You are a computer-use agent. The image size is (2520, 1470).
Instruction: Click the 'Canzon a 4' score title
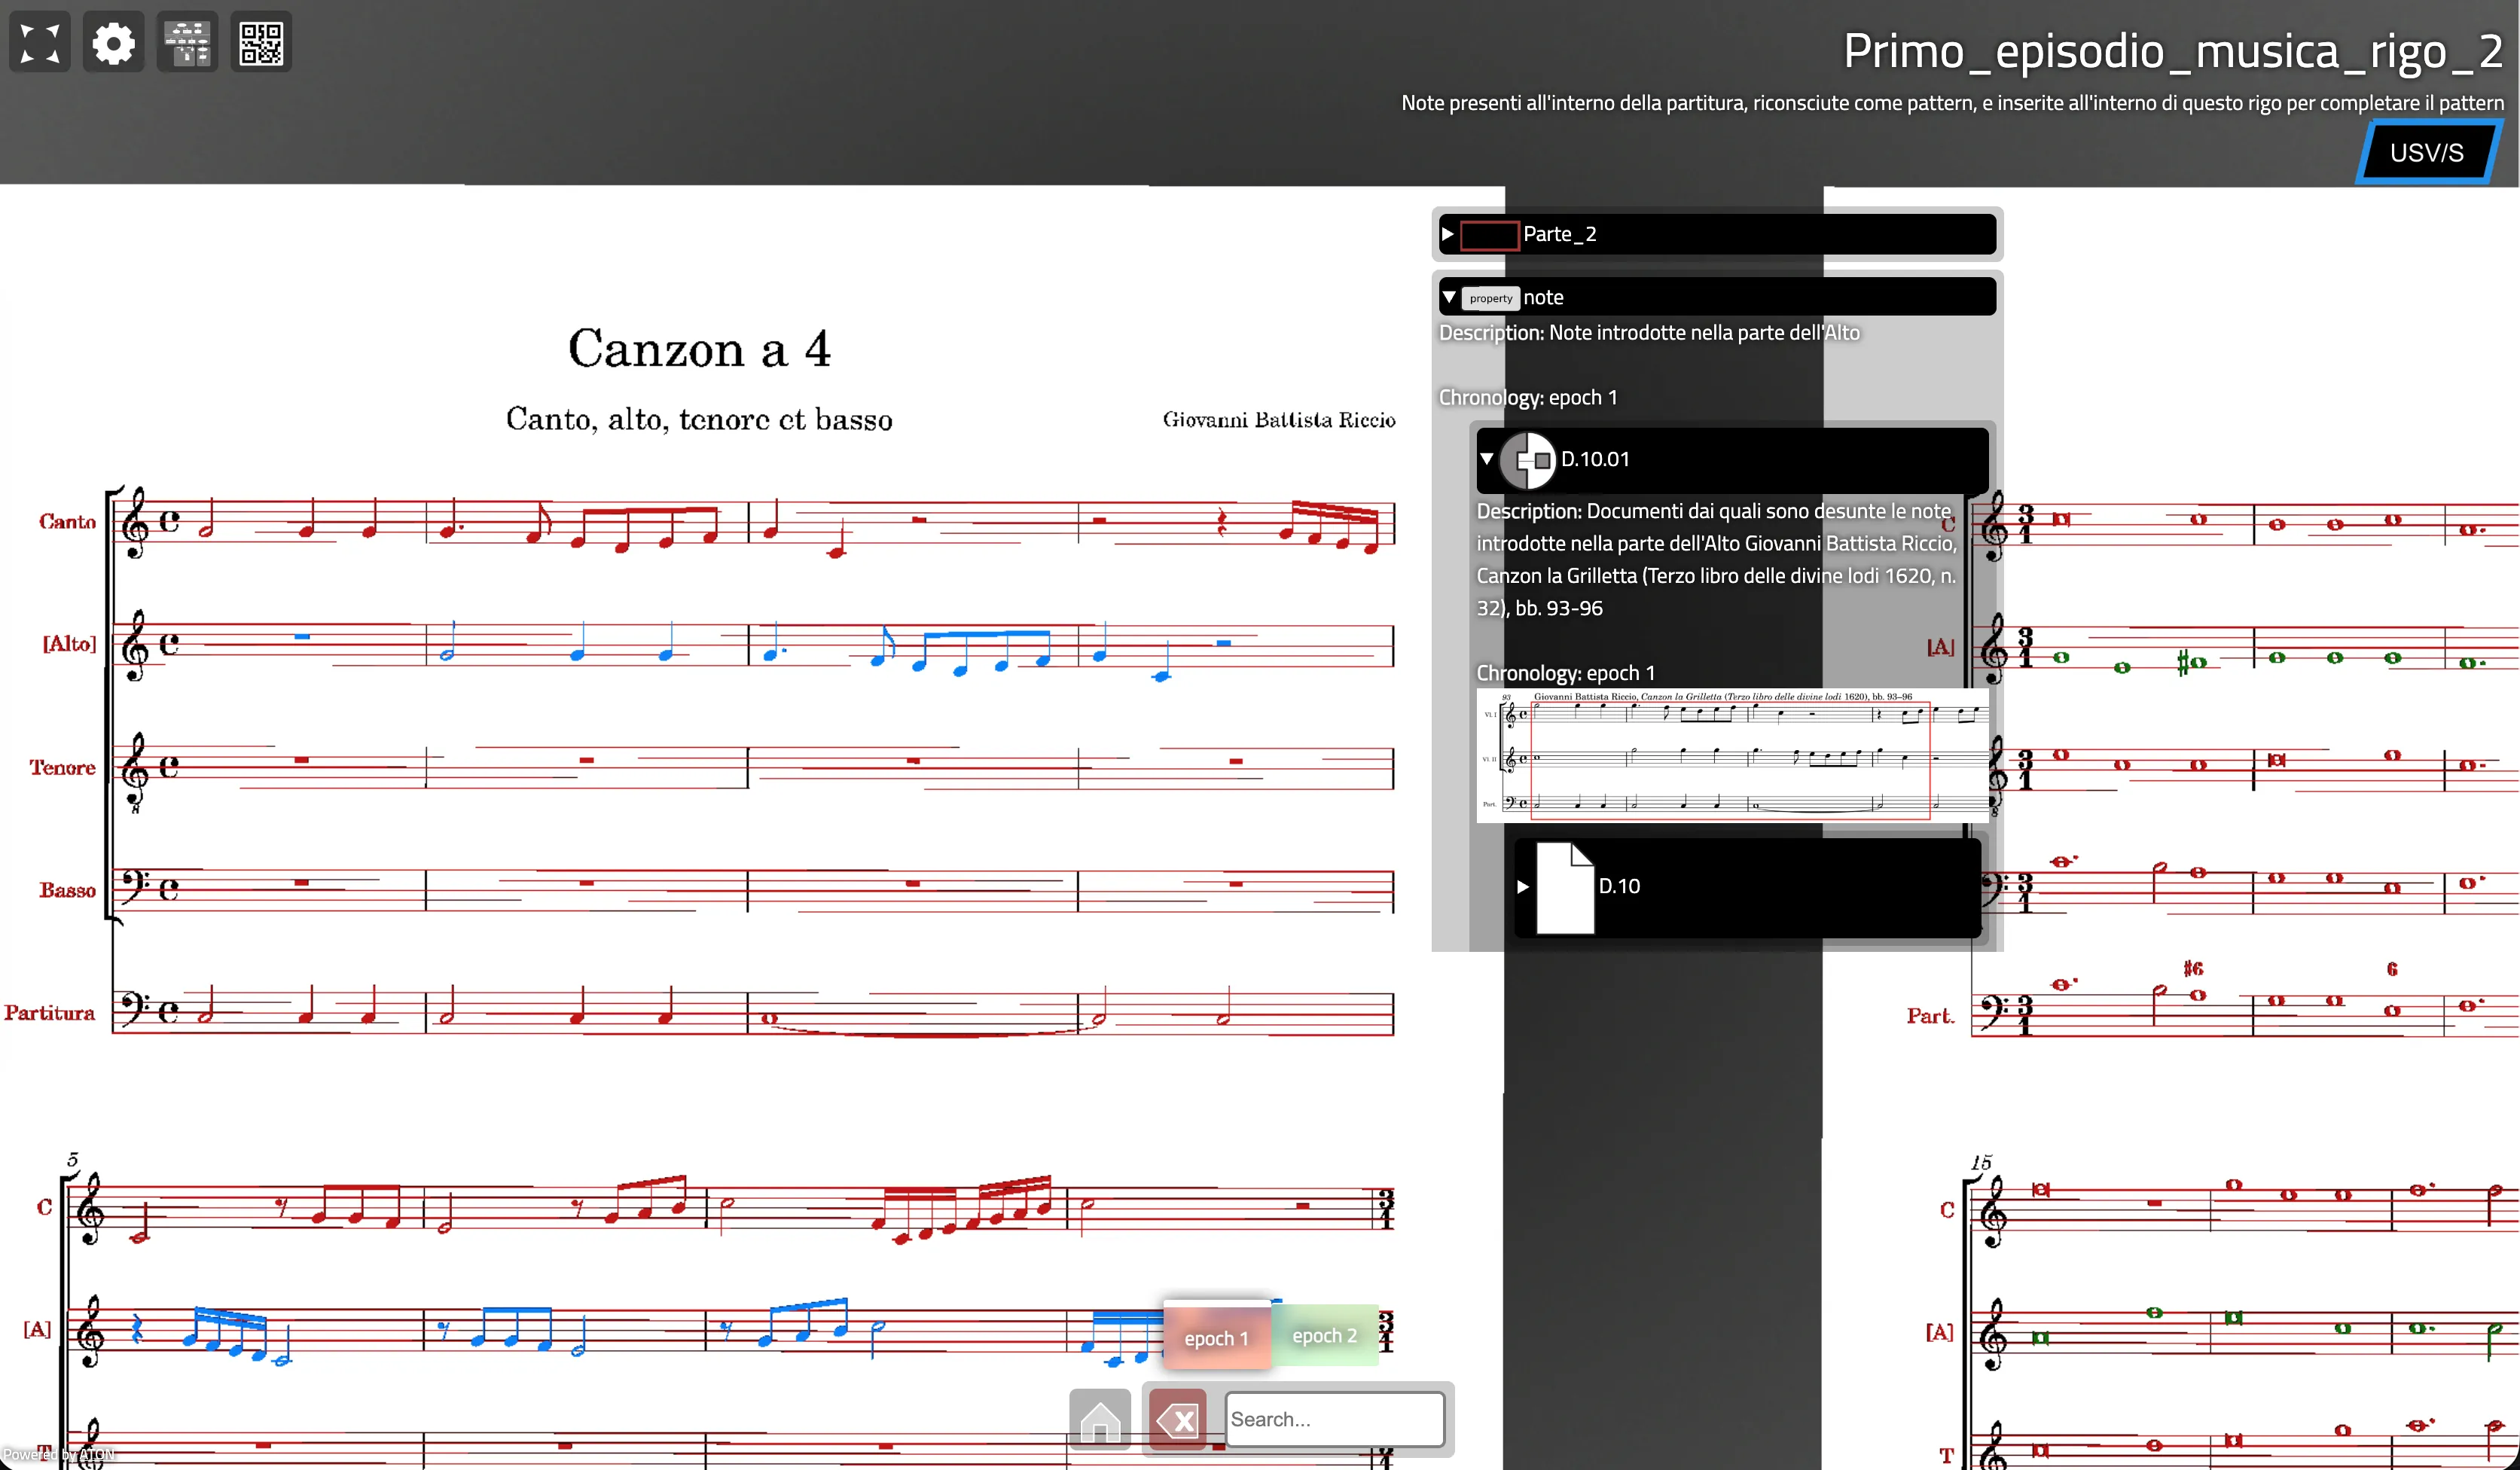click(x=699, y=349)
